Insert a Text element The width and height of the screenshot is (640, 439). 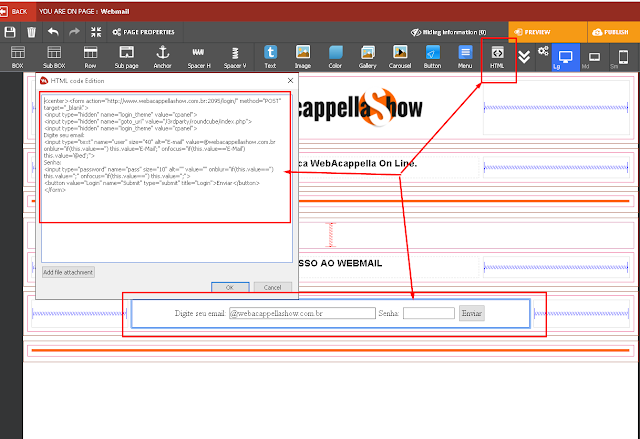(x=270, y=57)
